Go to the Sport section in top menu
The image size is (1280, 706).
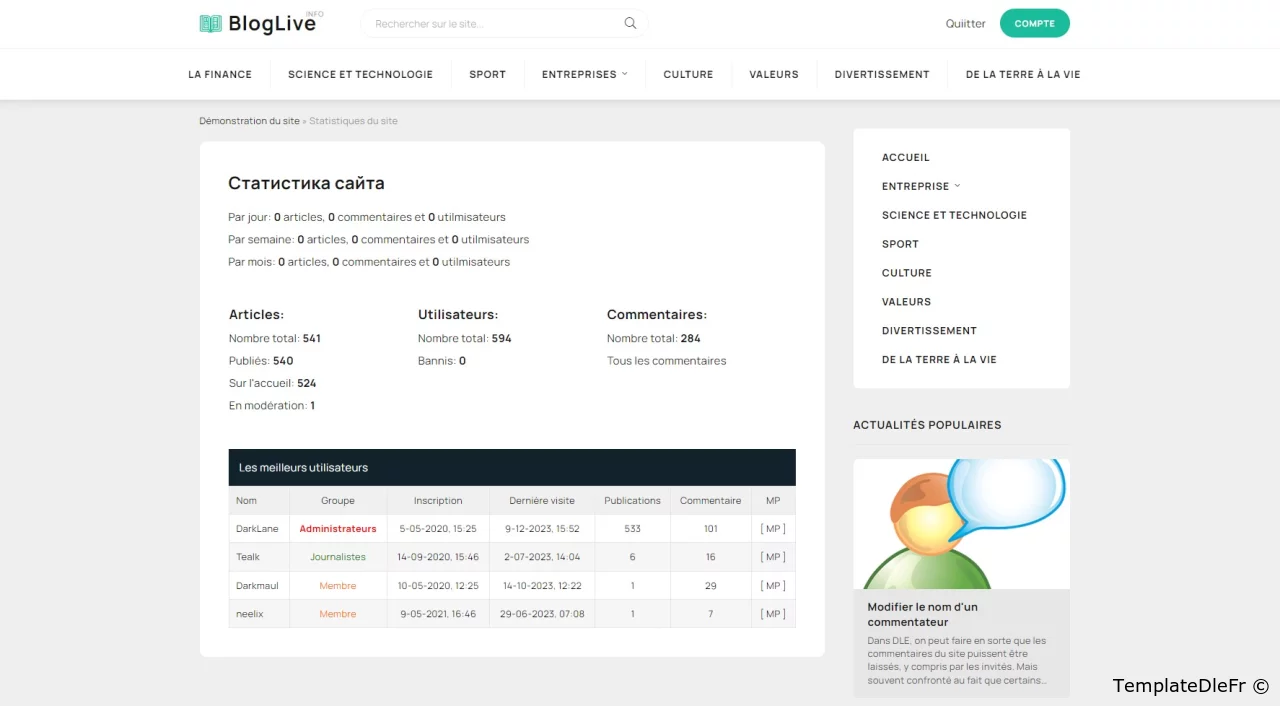point(487,74)
